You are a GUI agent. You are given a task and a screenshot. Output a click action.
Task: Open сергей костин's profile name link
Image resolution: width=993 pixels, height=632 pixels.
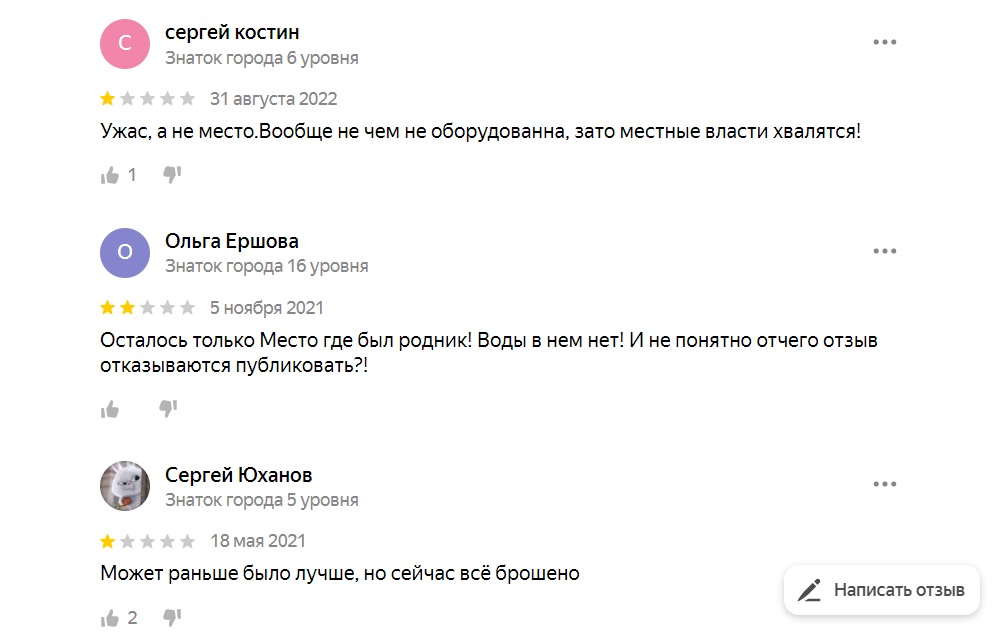(x=232, y=32)
